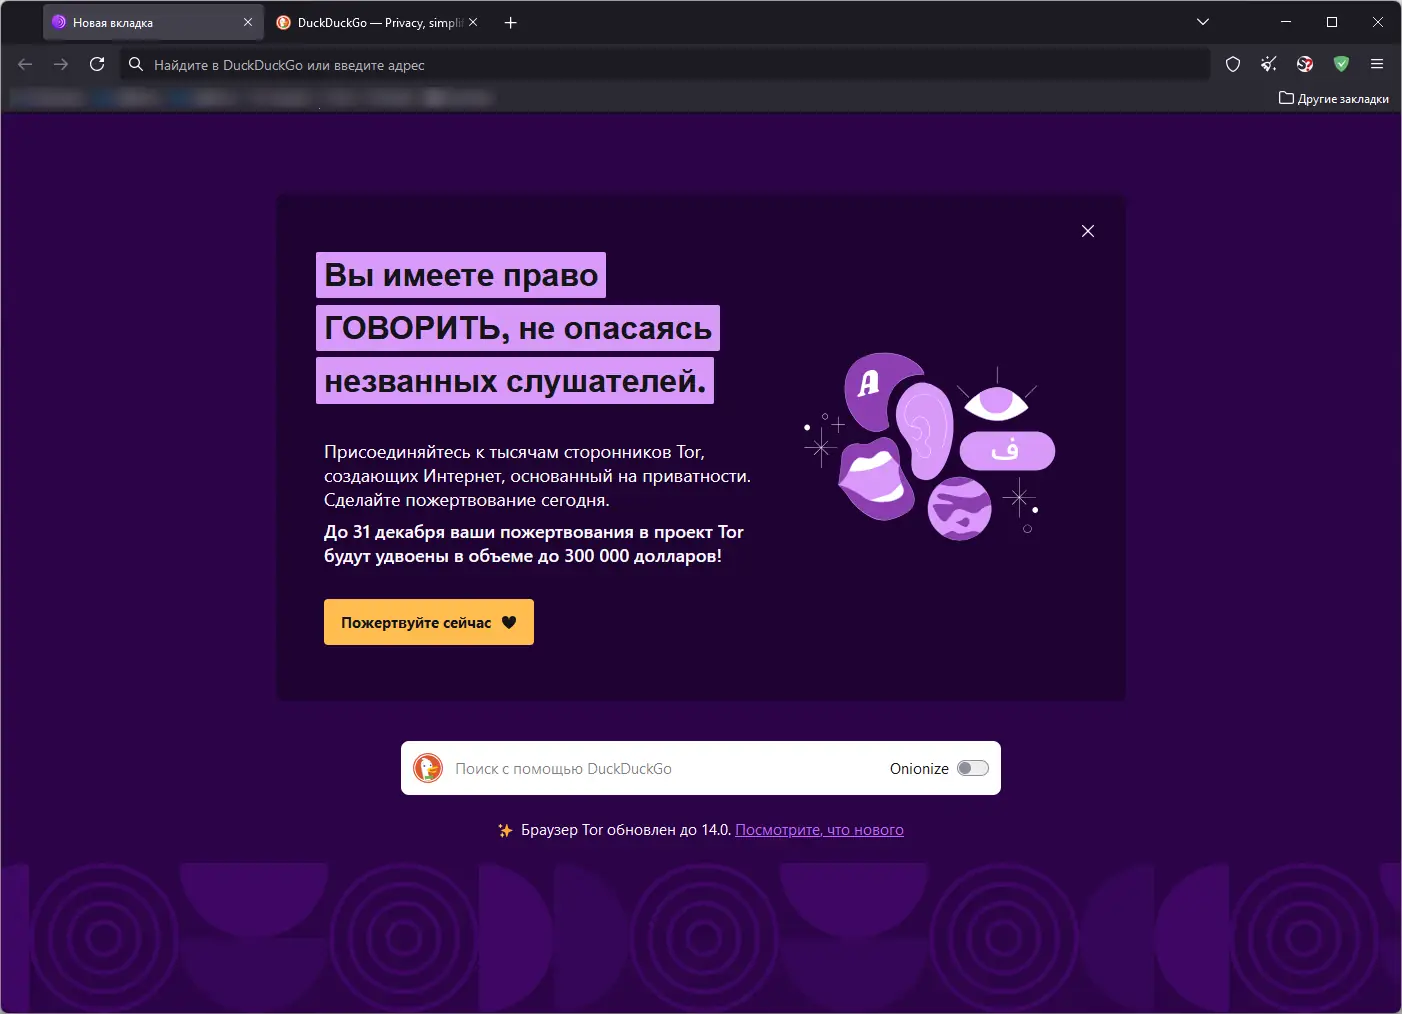This screenshot has width=1402, height=1014.
Task: Open the Tor security level shield
Action: pos(1233,64)
